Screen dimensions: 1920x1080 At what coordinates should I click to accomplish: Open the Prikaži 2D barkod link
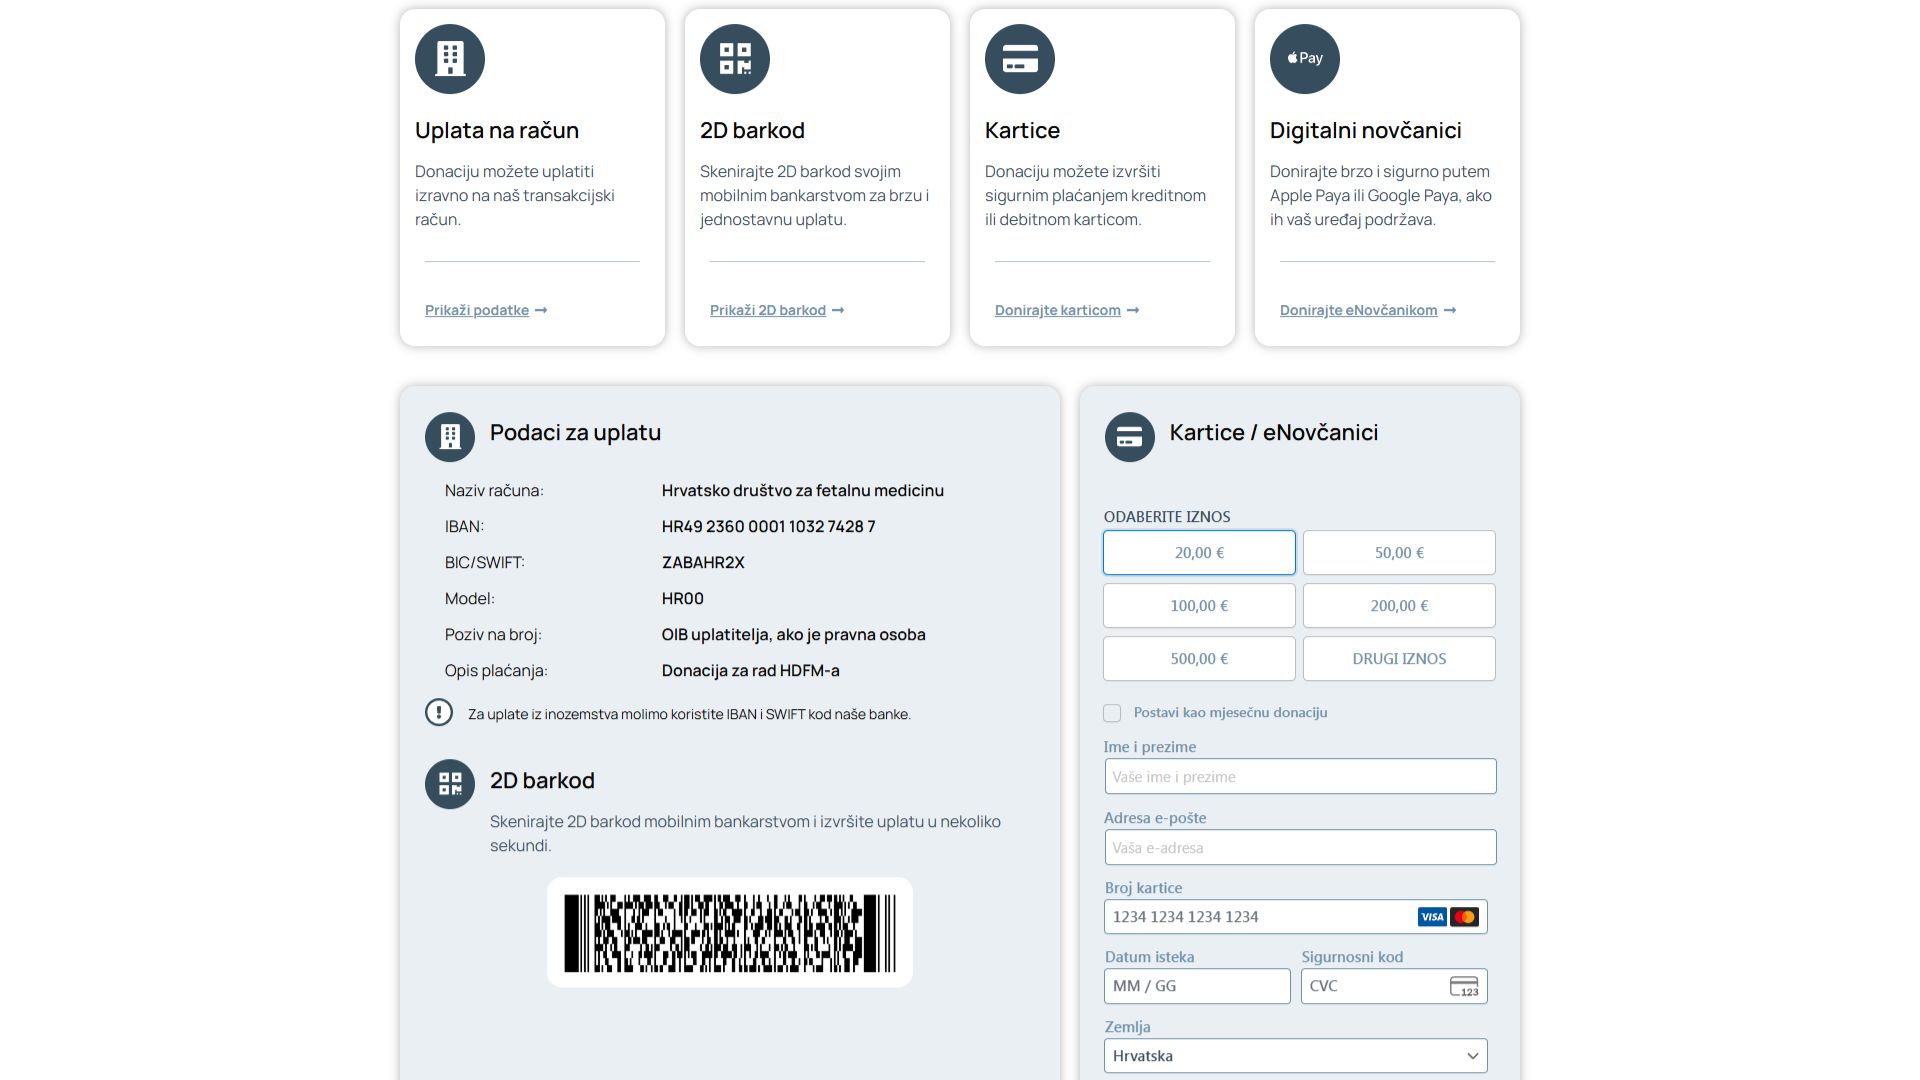click(777, 310)
